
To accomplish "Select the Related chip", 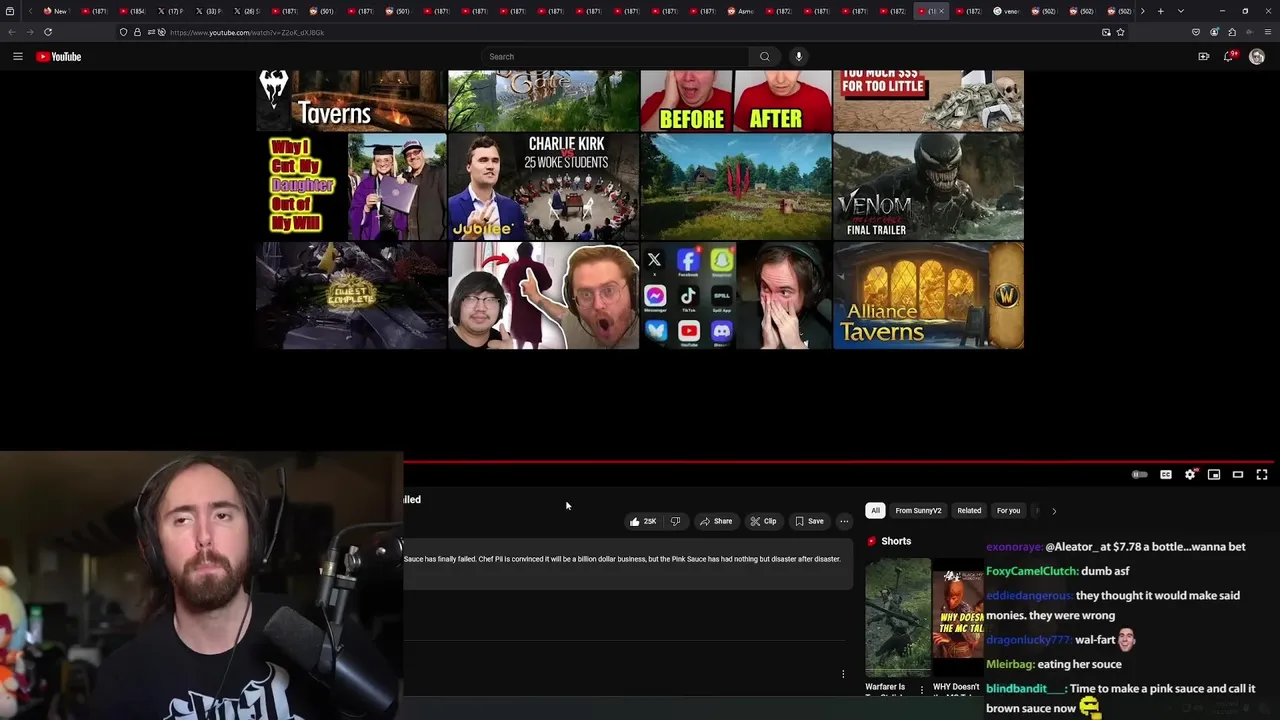I will [x=969, y=511].
